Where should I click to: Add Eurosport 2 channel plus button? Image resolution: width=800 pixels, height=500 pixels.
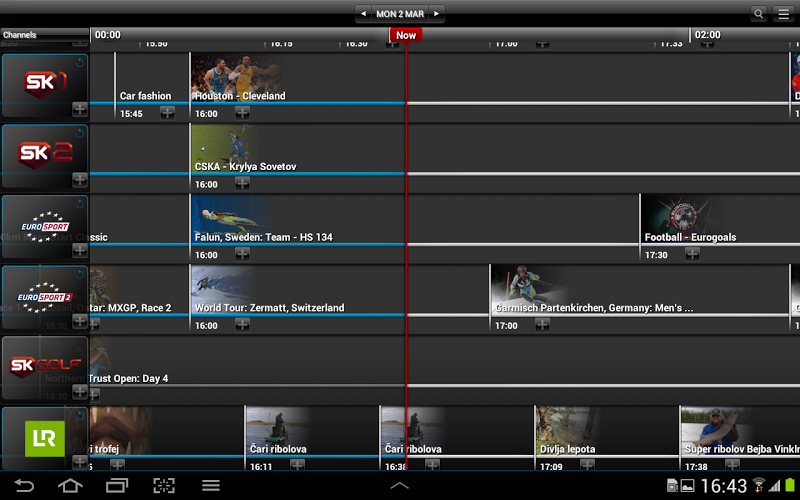pyautogui.click(x=80, y=320)
